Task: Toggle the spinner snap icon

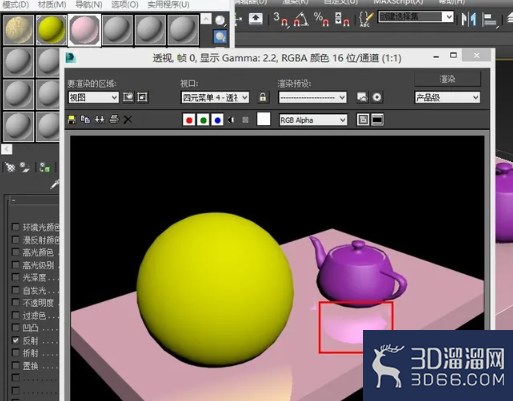Action: pyautogui.click(x=342, y=19)
